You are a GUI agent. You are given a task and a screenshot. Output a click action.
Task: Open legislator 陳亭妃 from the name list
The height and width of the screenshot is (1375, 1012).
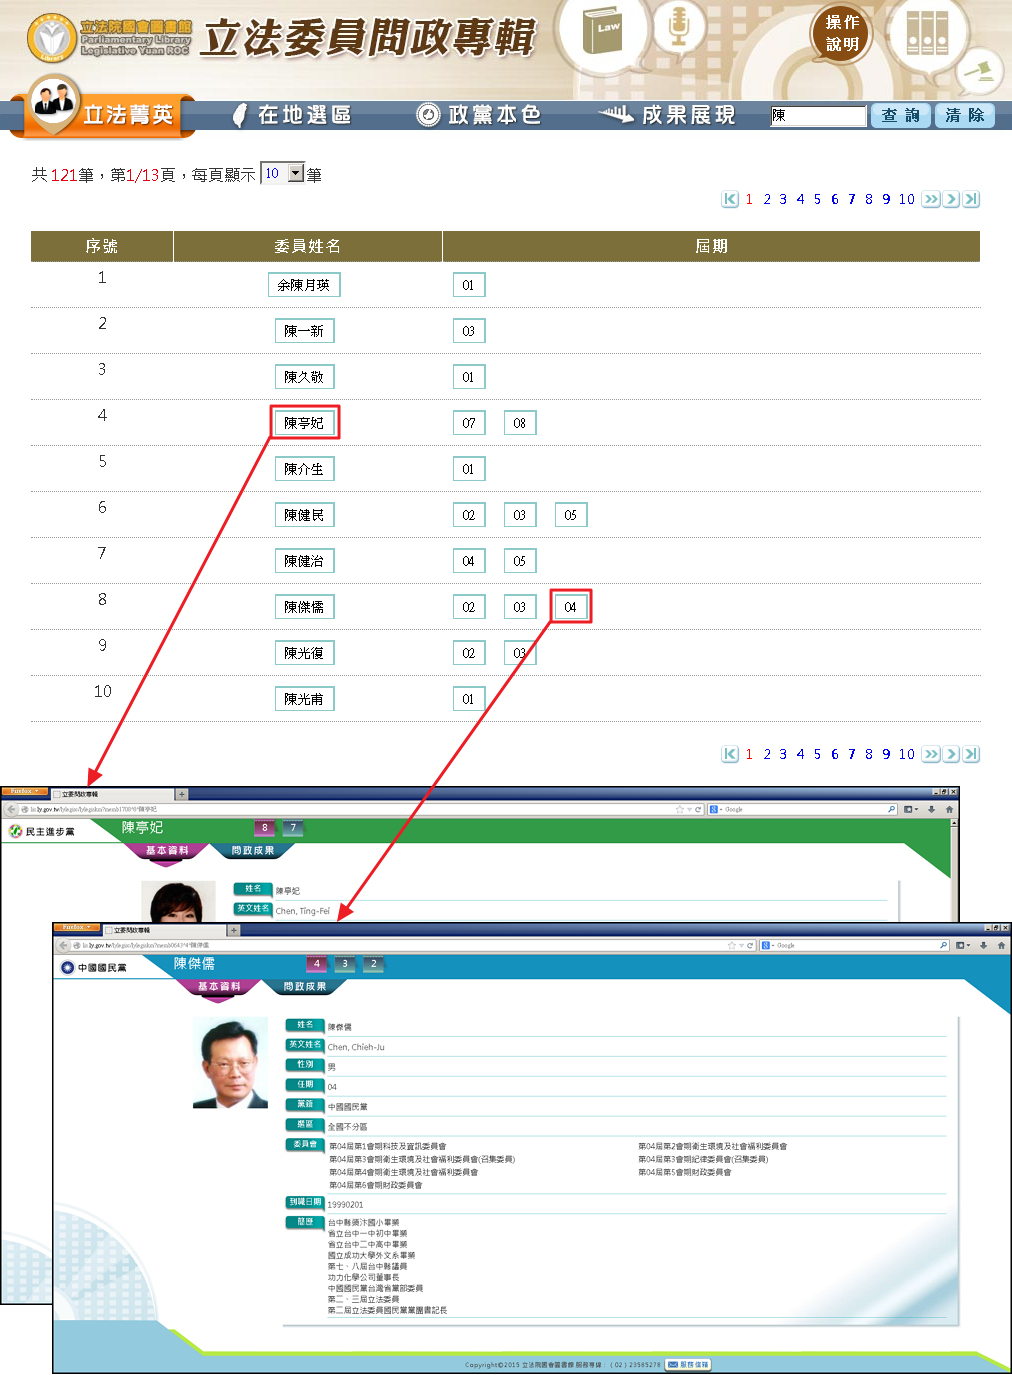pyautogui.click(x=304, y=423)
